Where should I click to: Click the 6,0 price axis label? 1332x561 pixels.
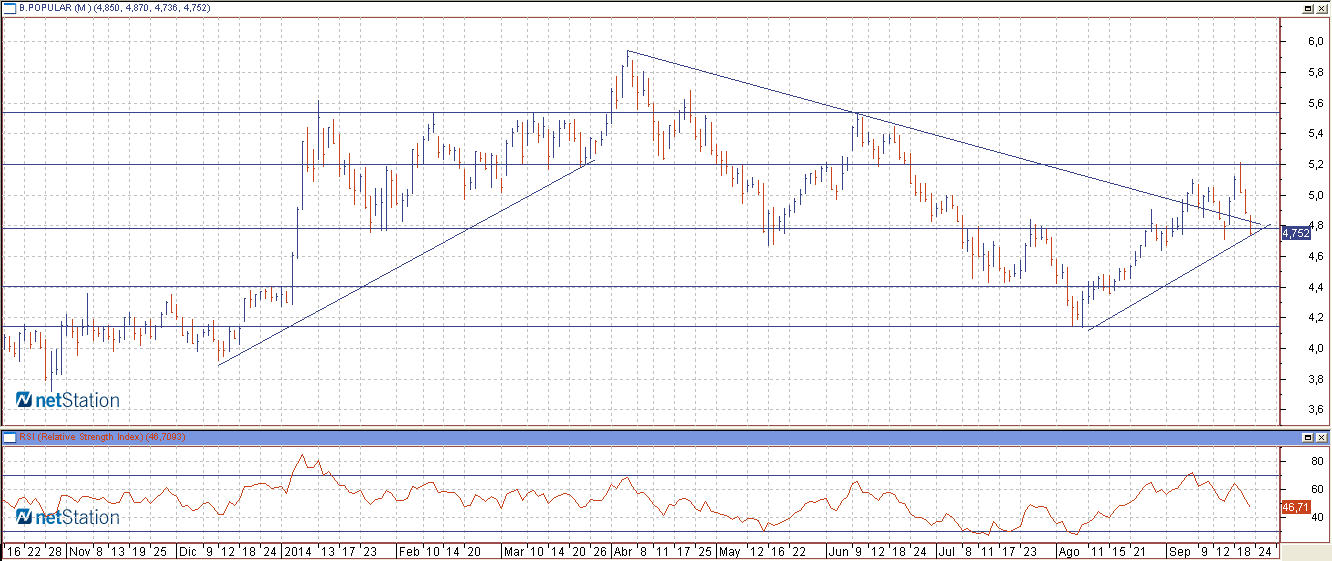click(x=1316, y=42)
